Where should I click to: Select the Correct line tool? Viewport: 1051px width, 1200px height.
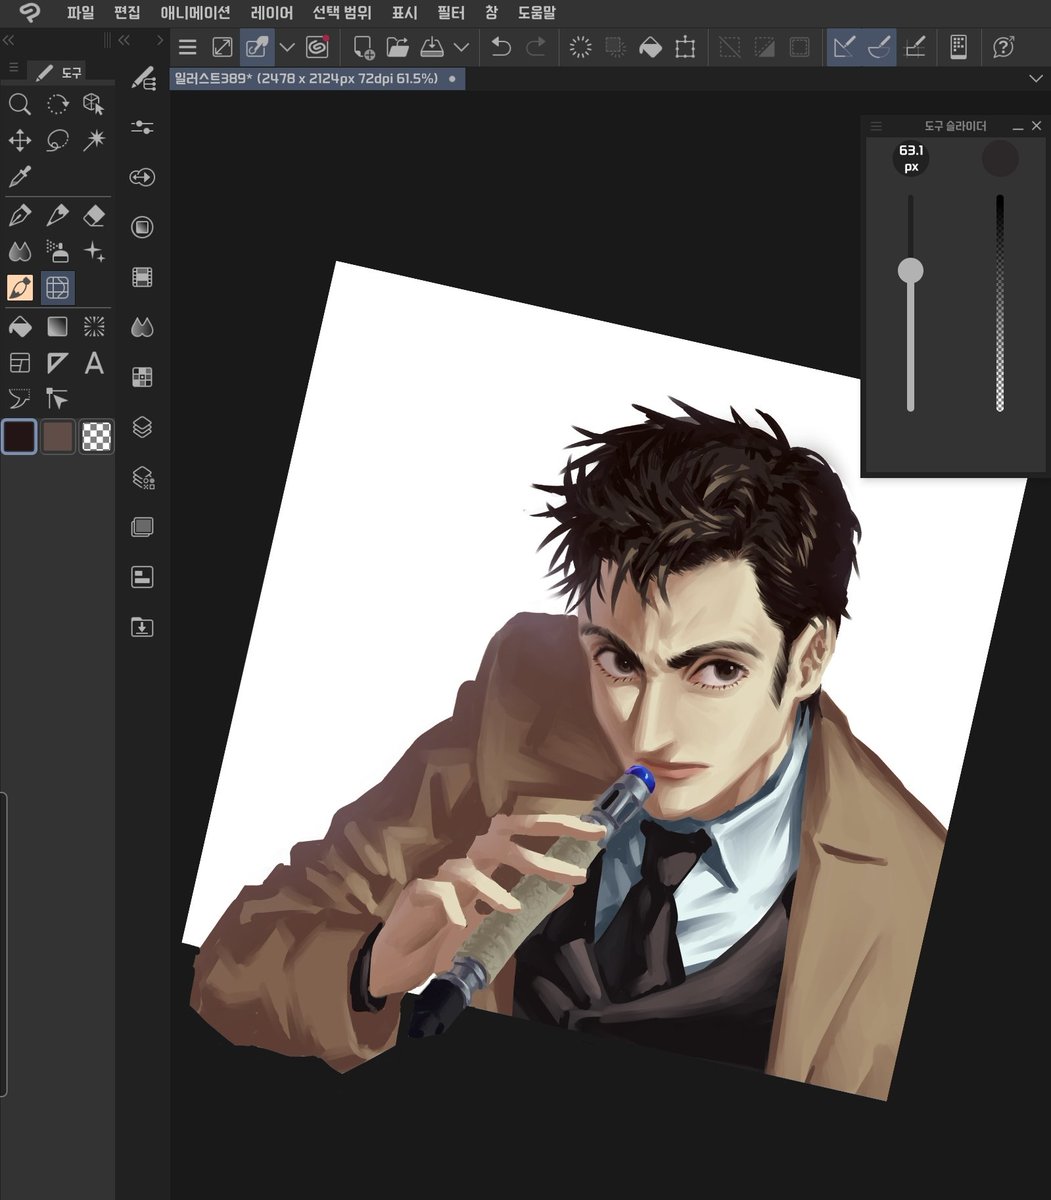(x=57, y=399)
